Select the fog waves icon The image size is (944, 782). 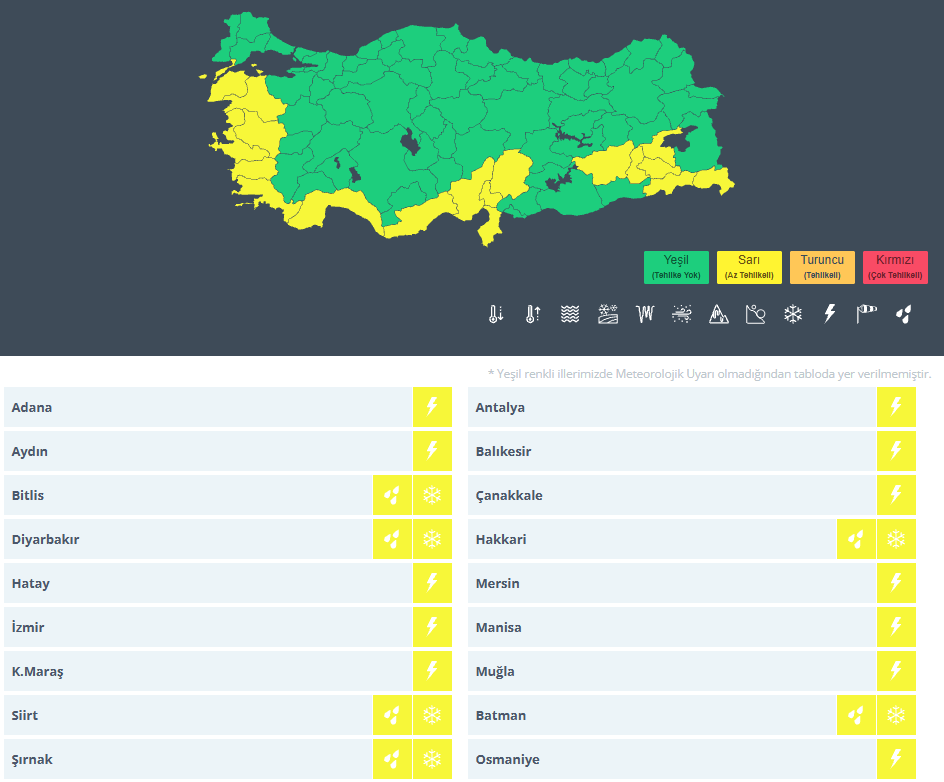point(570,314)
